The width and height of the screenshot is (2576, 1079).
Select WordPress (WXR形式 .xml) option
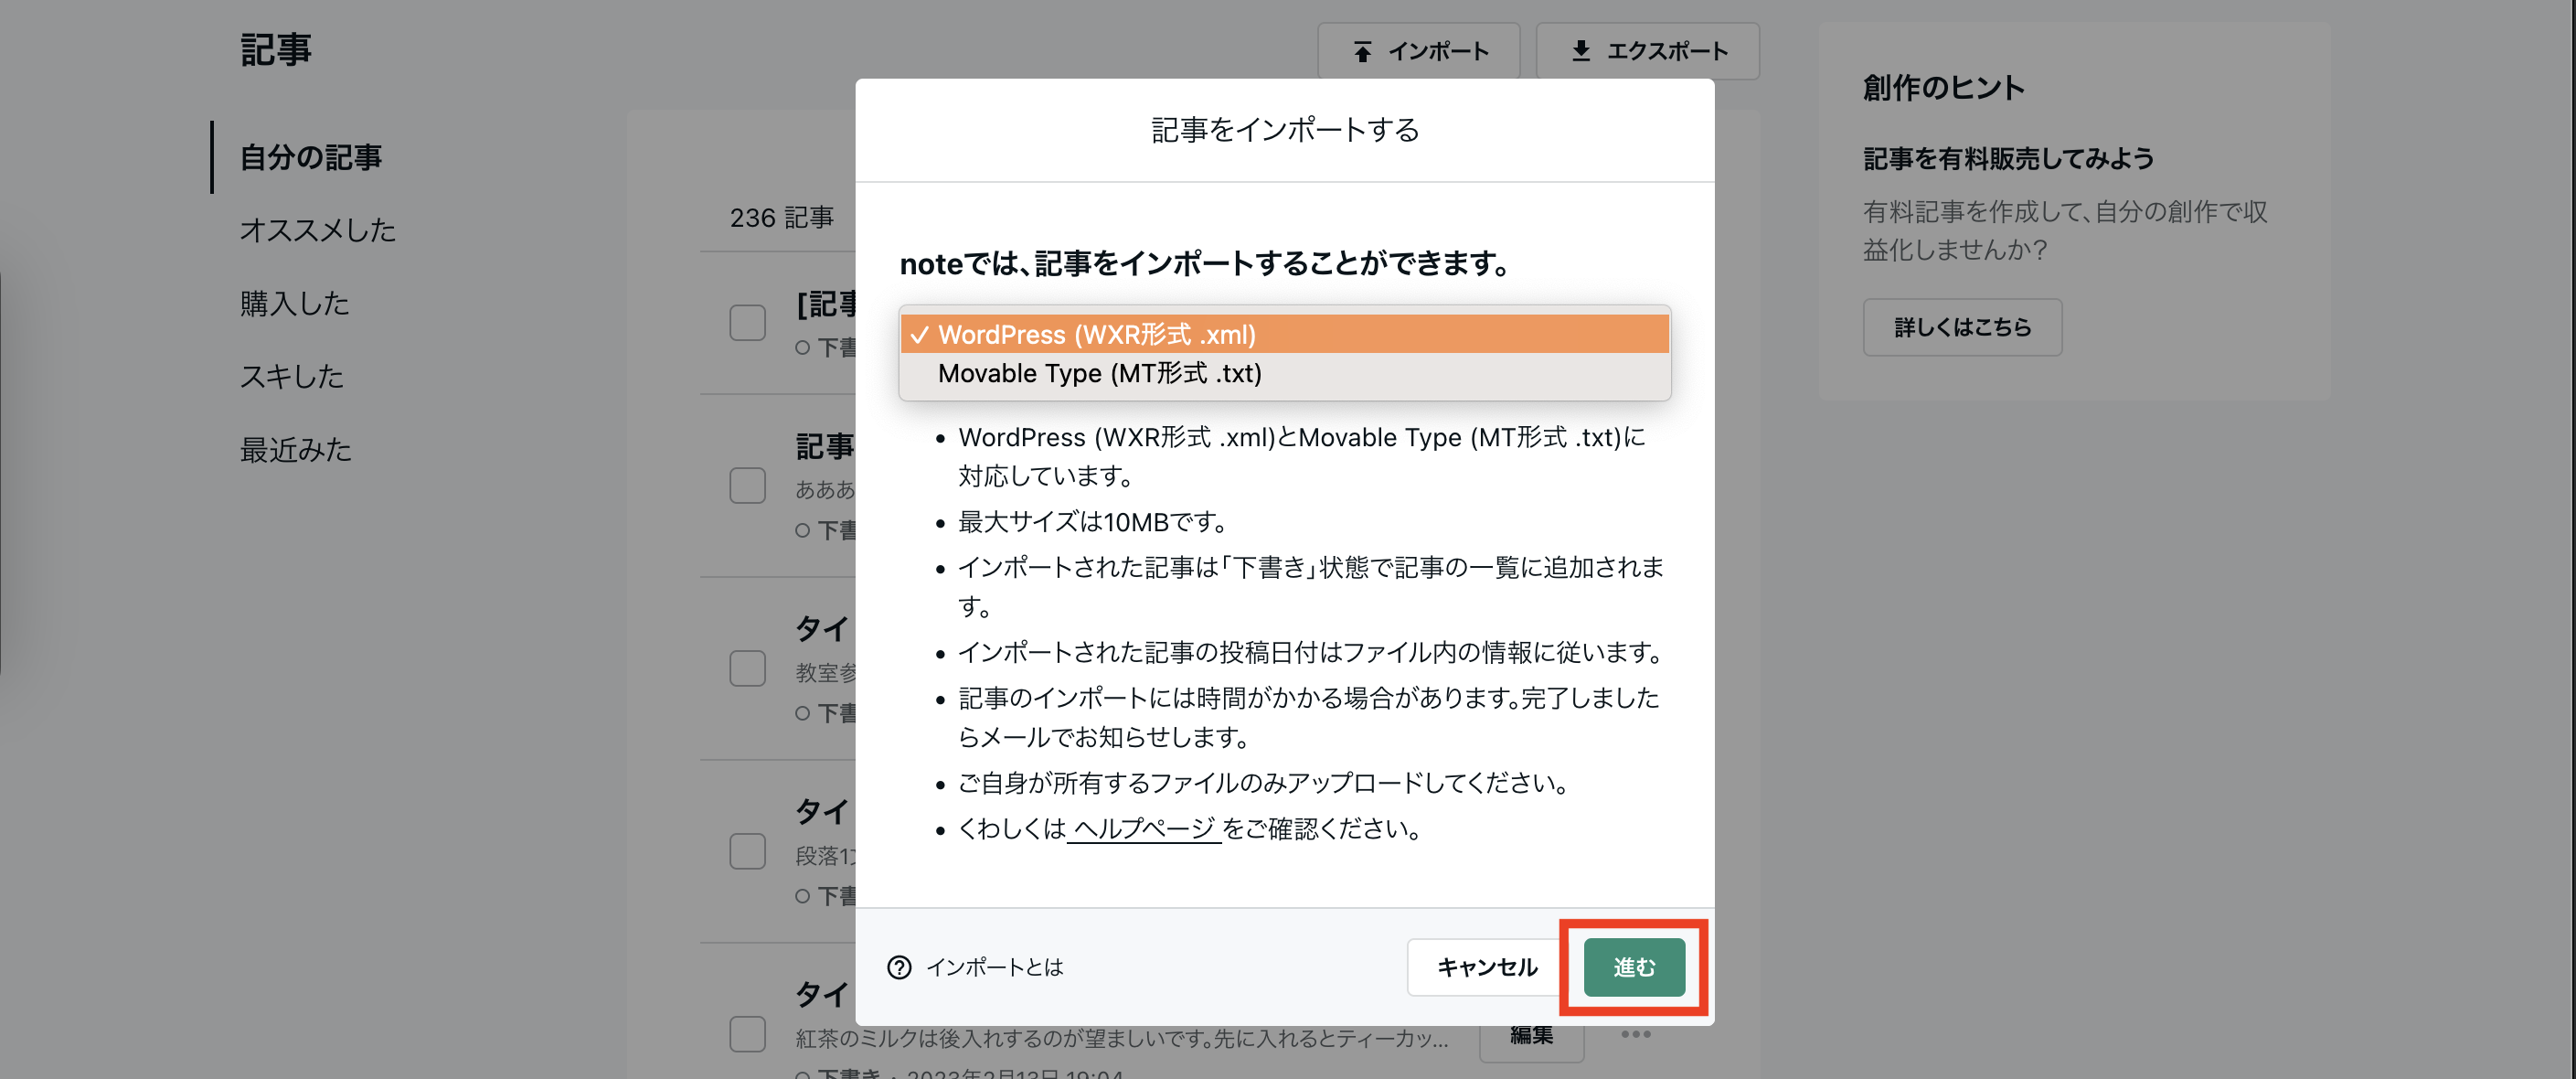(x=1284, y=334)
